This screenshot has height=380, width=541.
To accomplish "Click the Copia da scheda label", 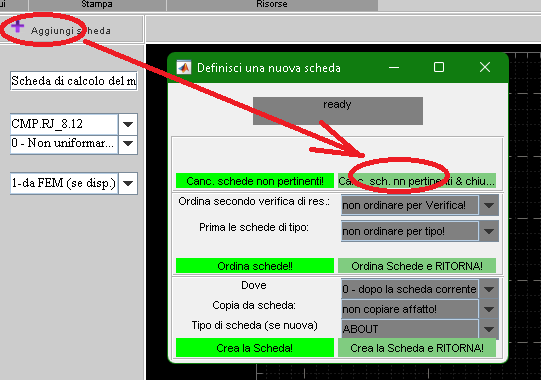I will [254, 305].
